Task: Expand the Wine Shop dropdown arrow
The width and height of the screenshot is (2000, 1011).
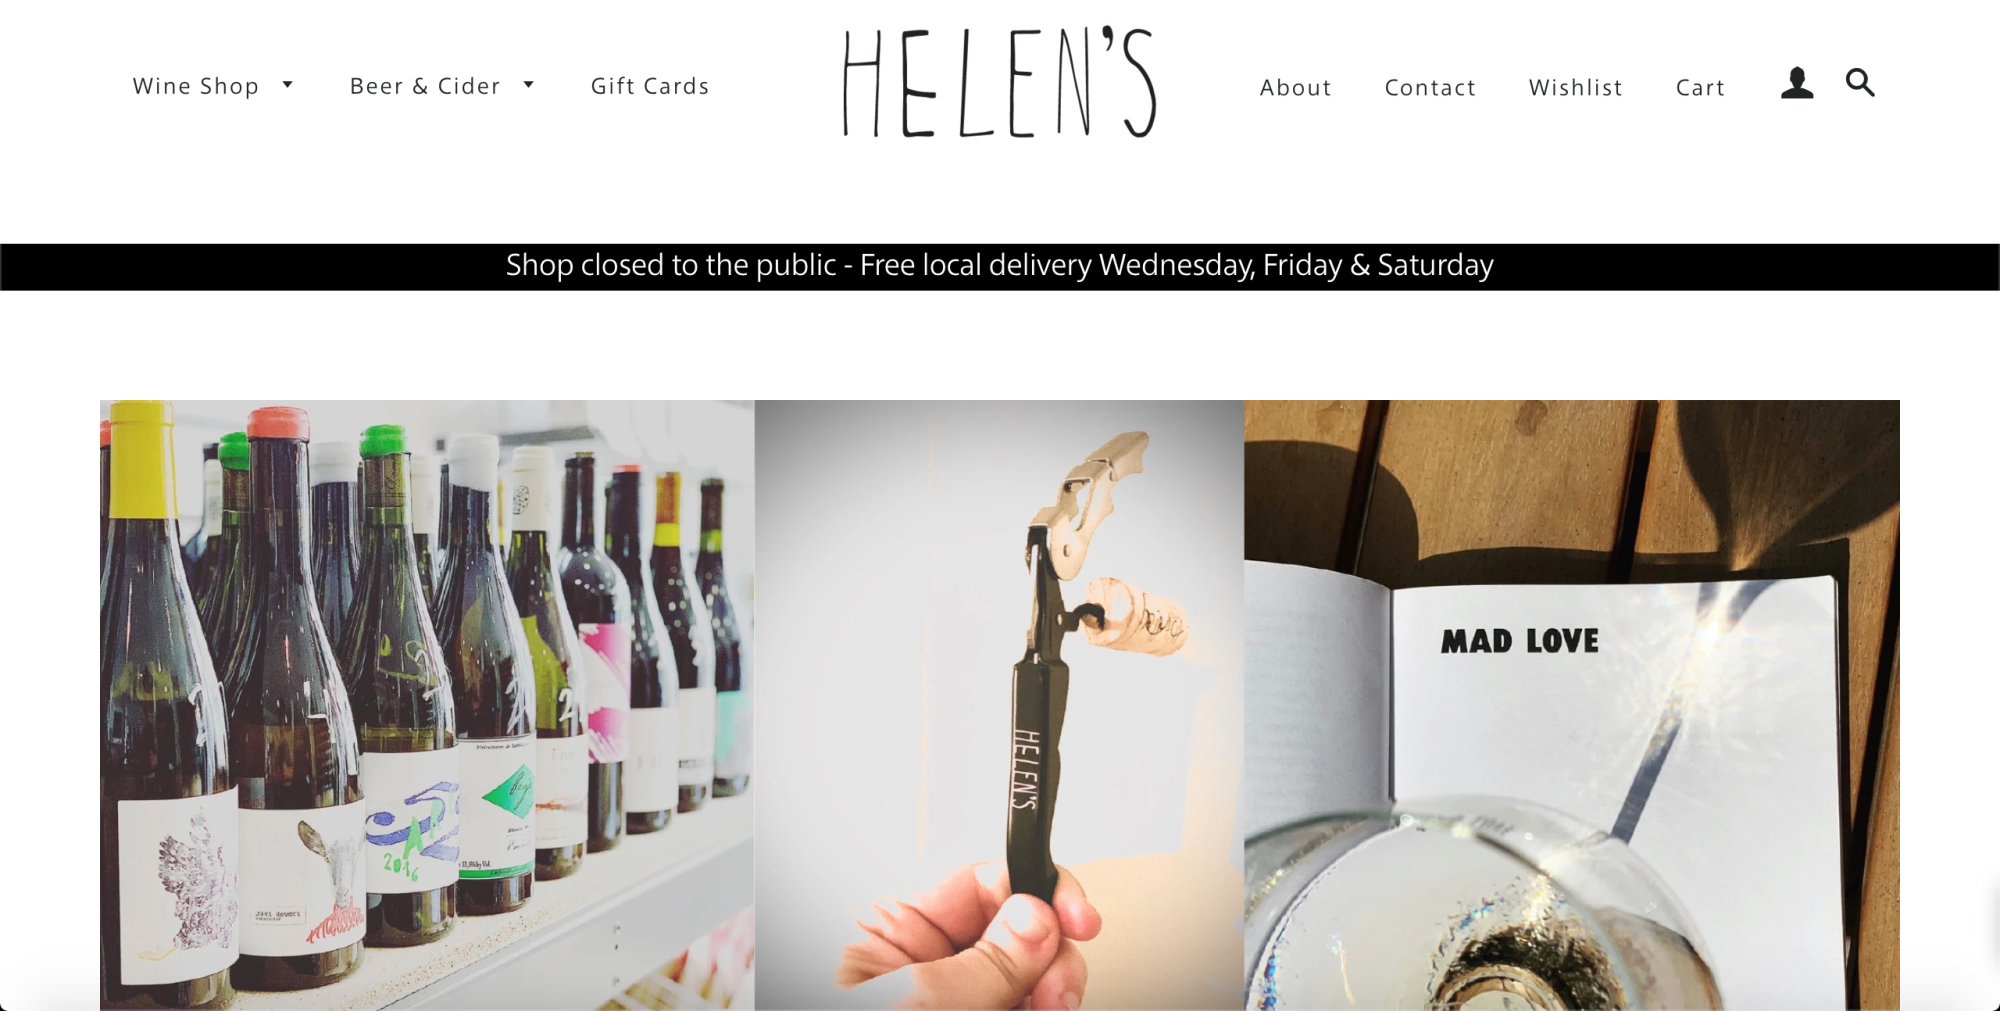Action: (288, 85)
